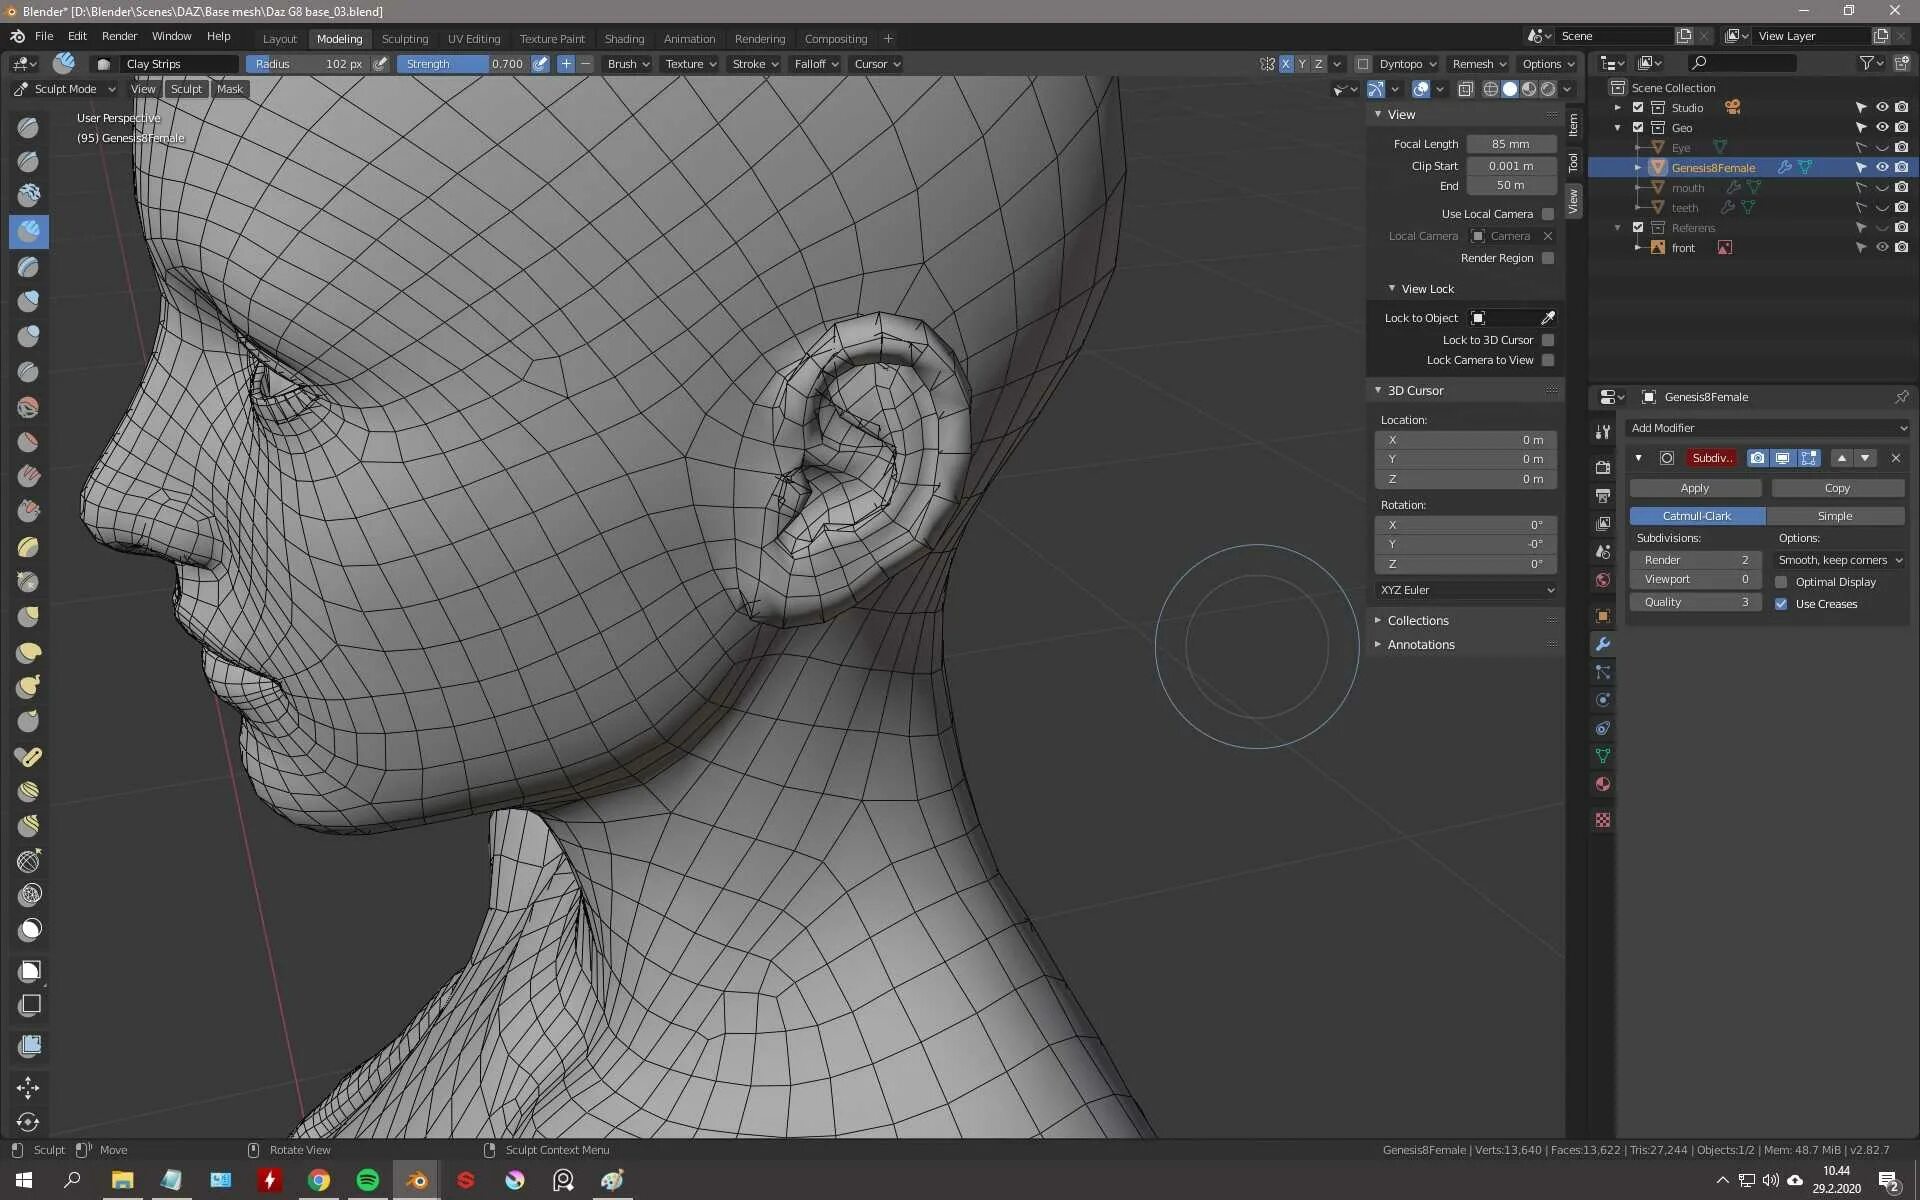
Task: Toggle visibility of Genesis8Female object
Action: point(1884,166)
